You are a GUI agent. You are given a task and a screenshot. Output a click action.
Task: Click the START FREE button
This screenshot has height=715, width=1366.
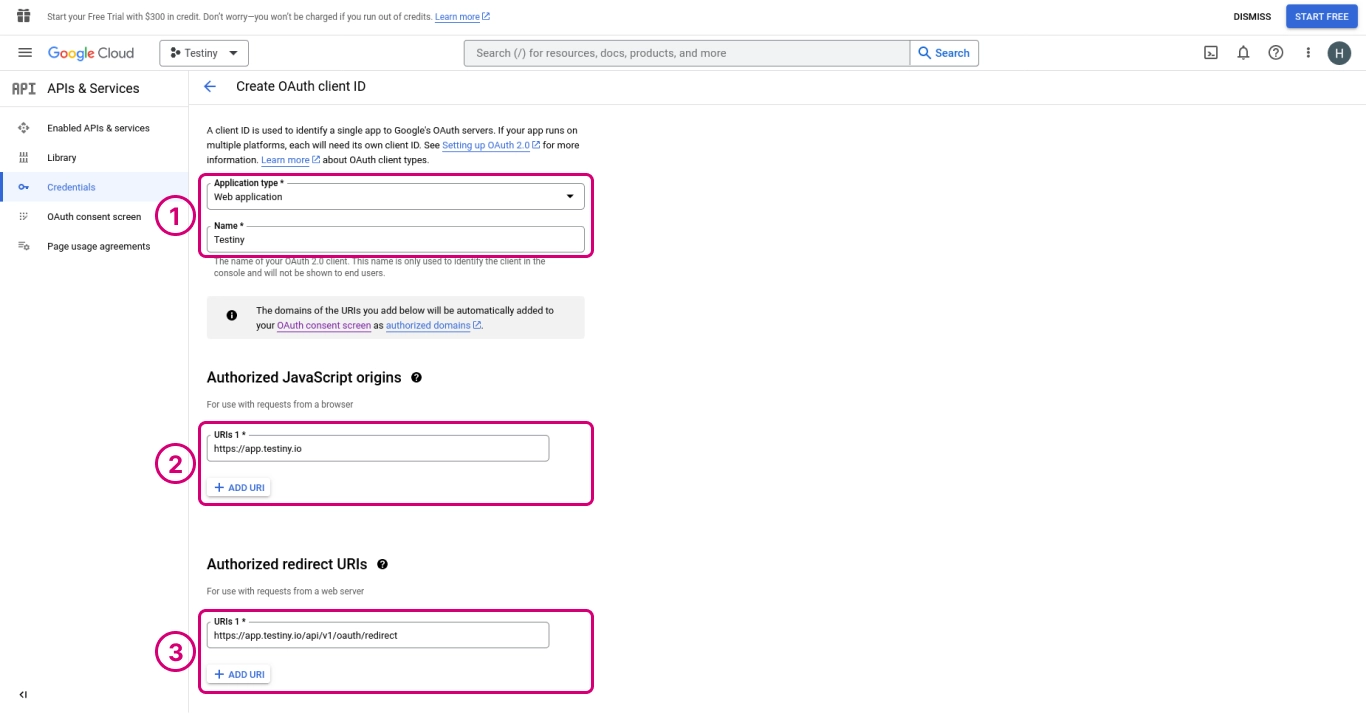[x=1321, y=17]
